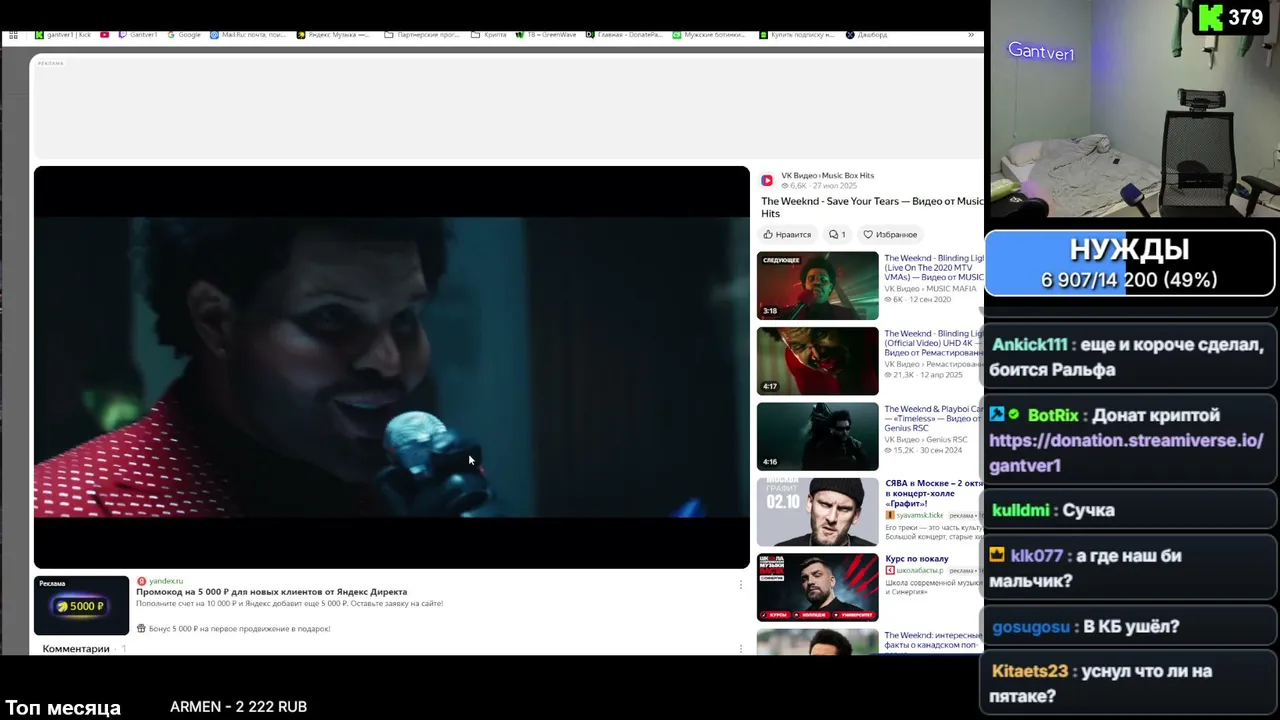The height and width of the screenshot is (720, 1280).
Task: Add the video to Избранное
Action: coord(890,234)
